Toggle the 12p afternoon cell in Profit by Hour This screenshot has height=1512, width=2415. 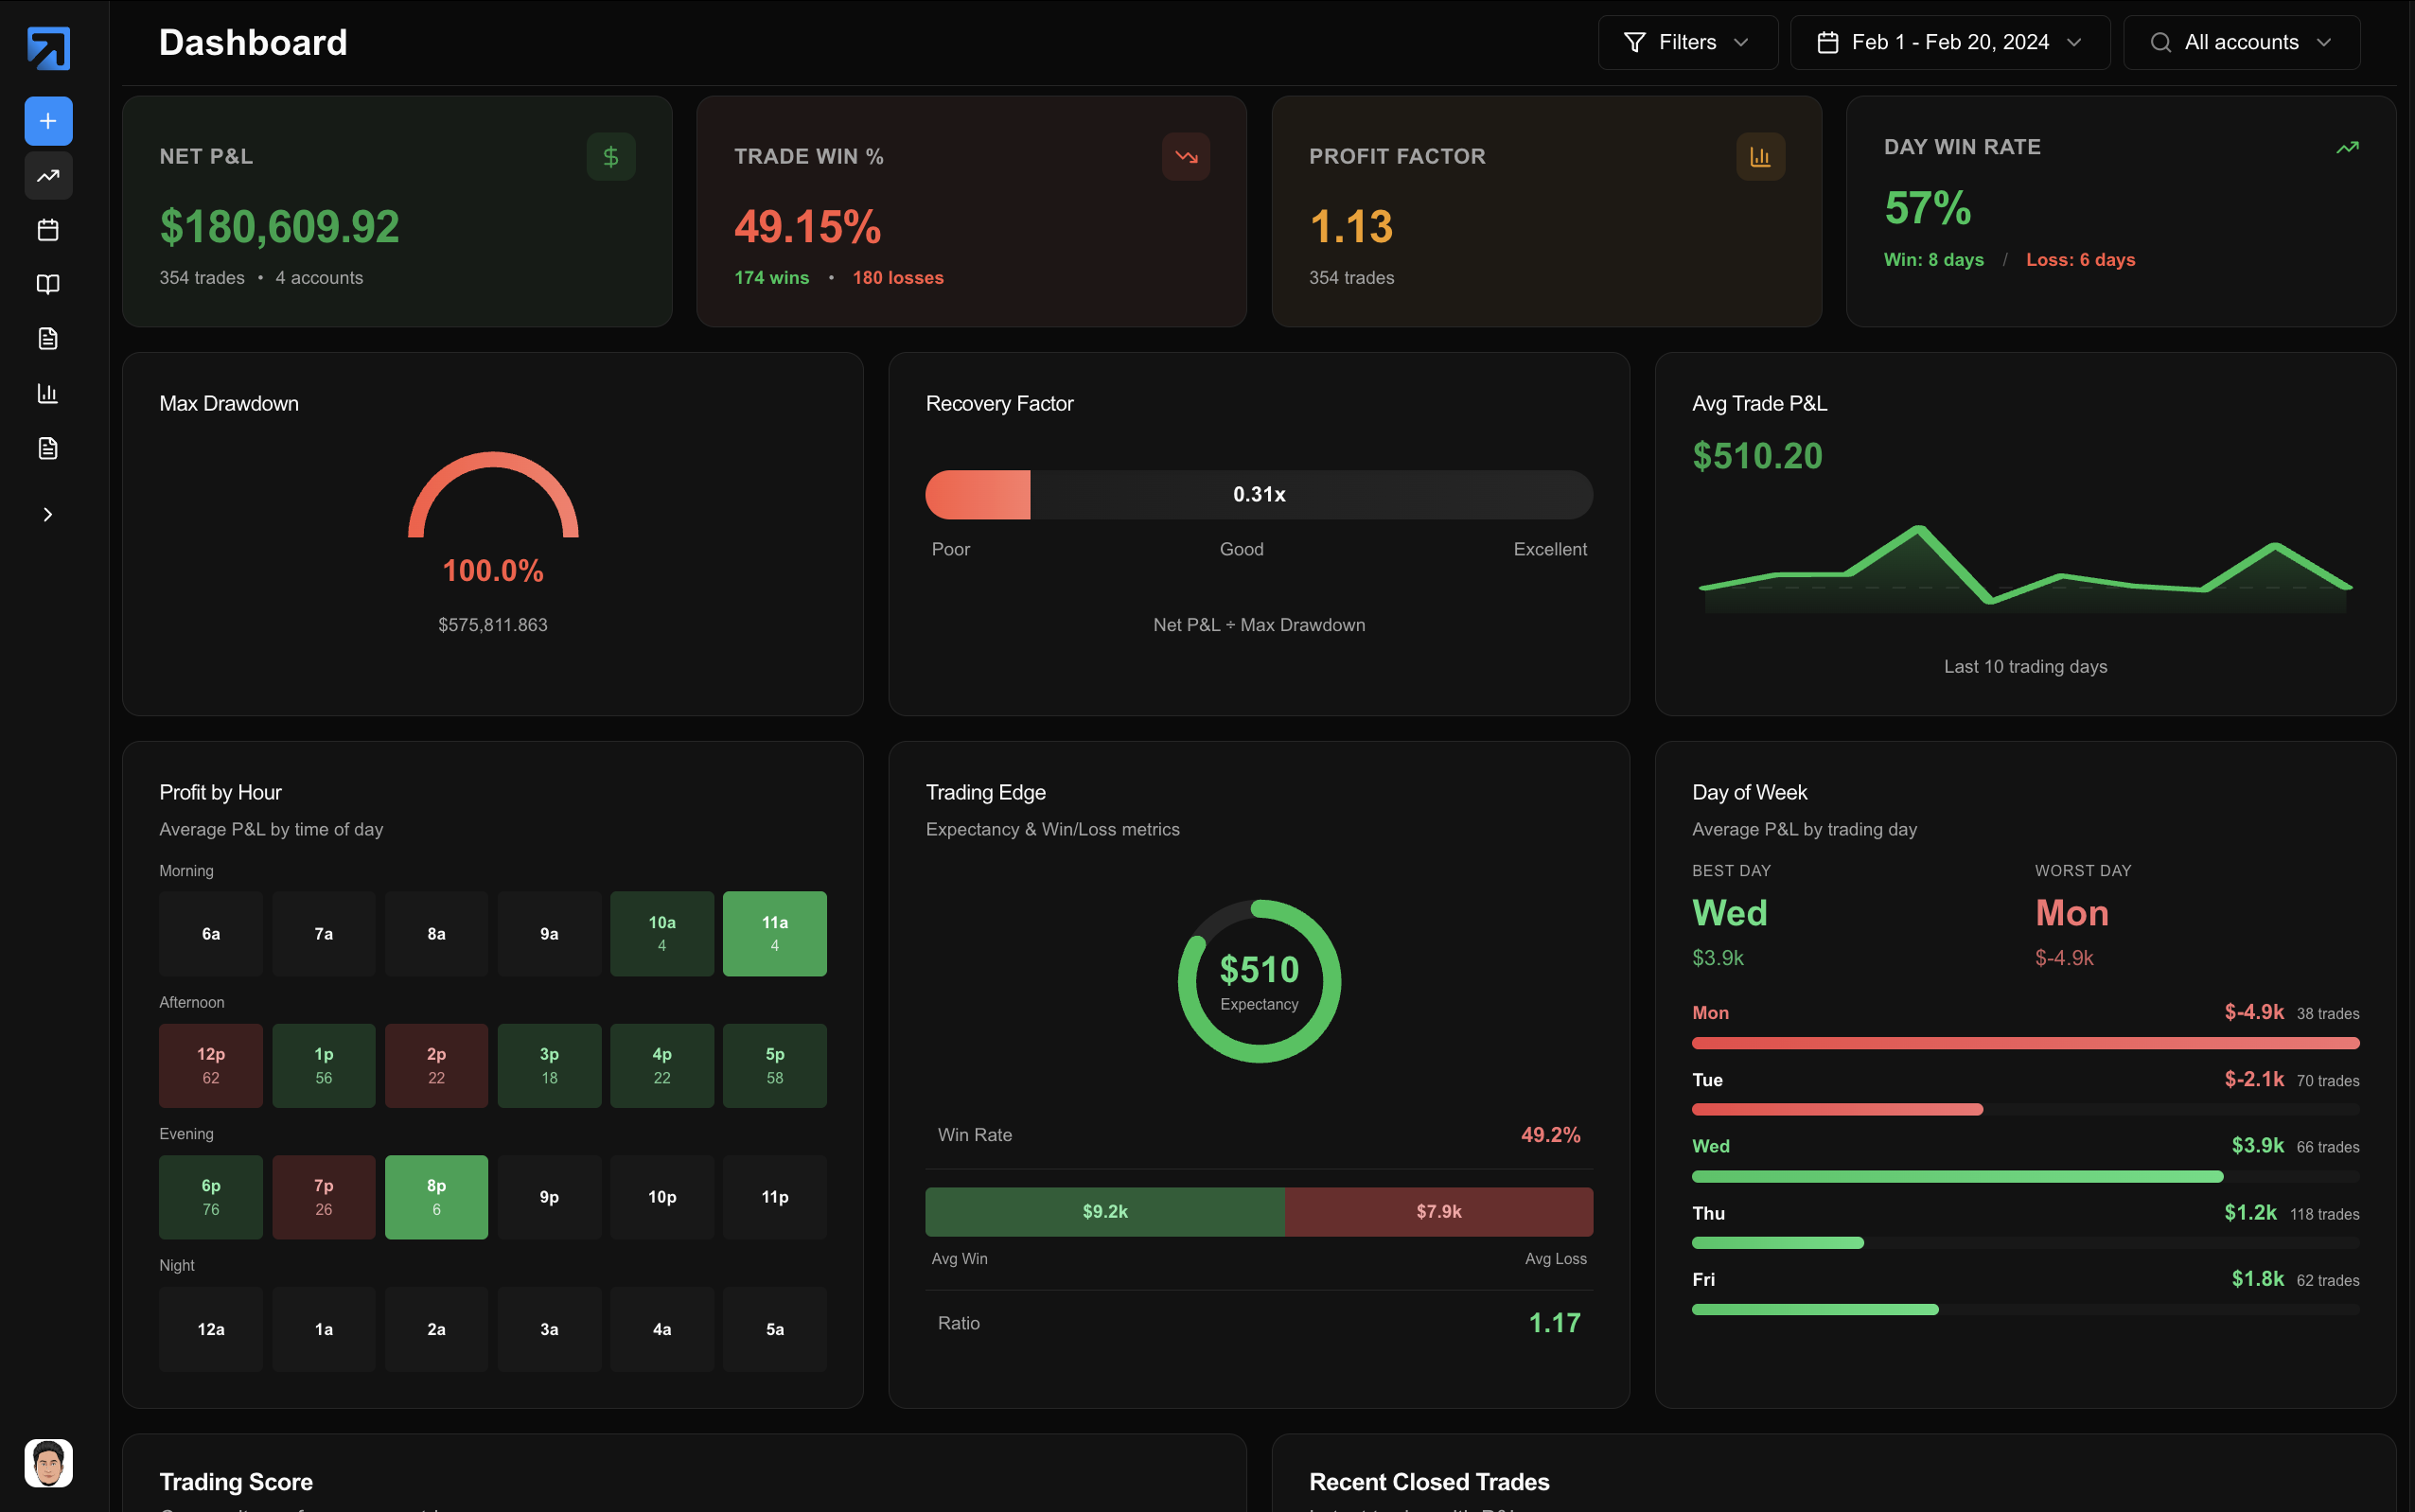pyautogui.click(x=210, y=1065)
